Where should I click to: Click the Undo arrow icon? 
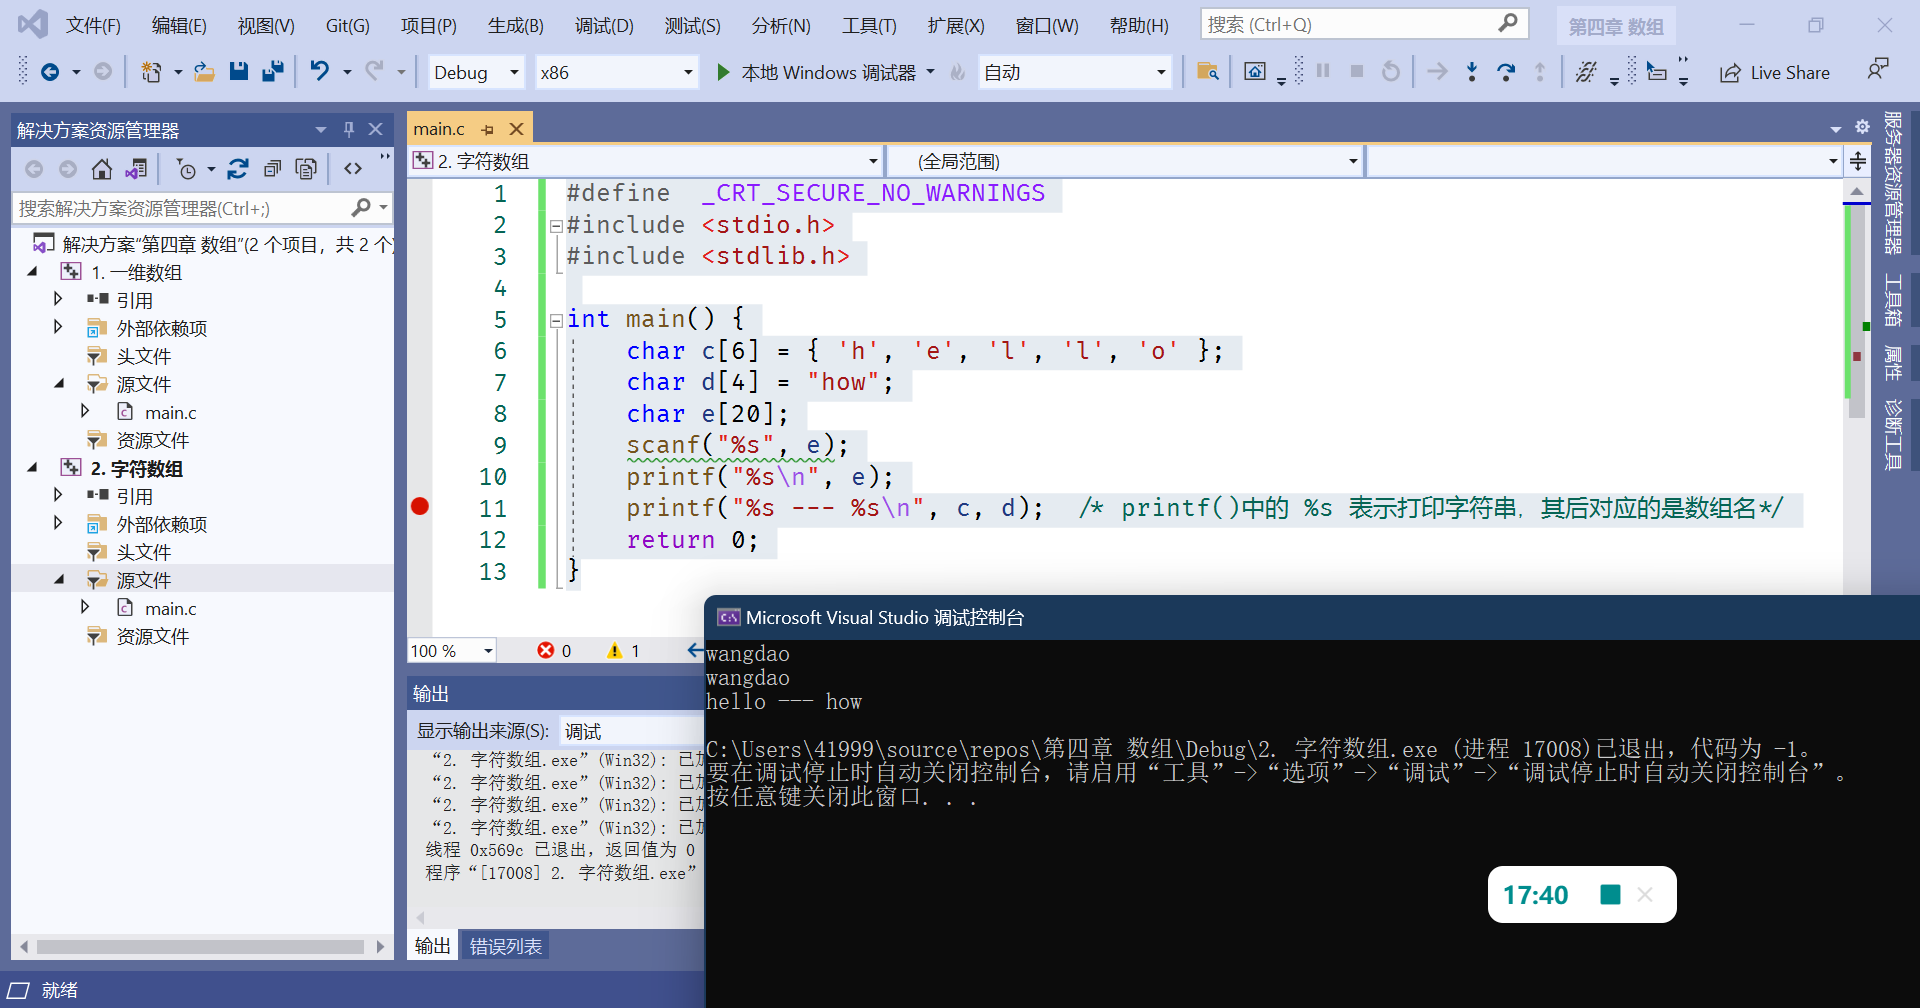click(x=319, y=72)
